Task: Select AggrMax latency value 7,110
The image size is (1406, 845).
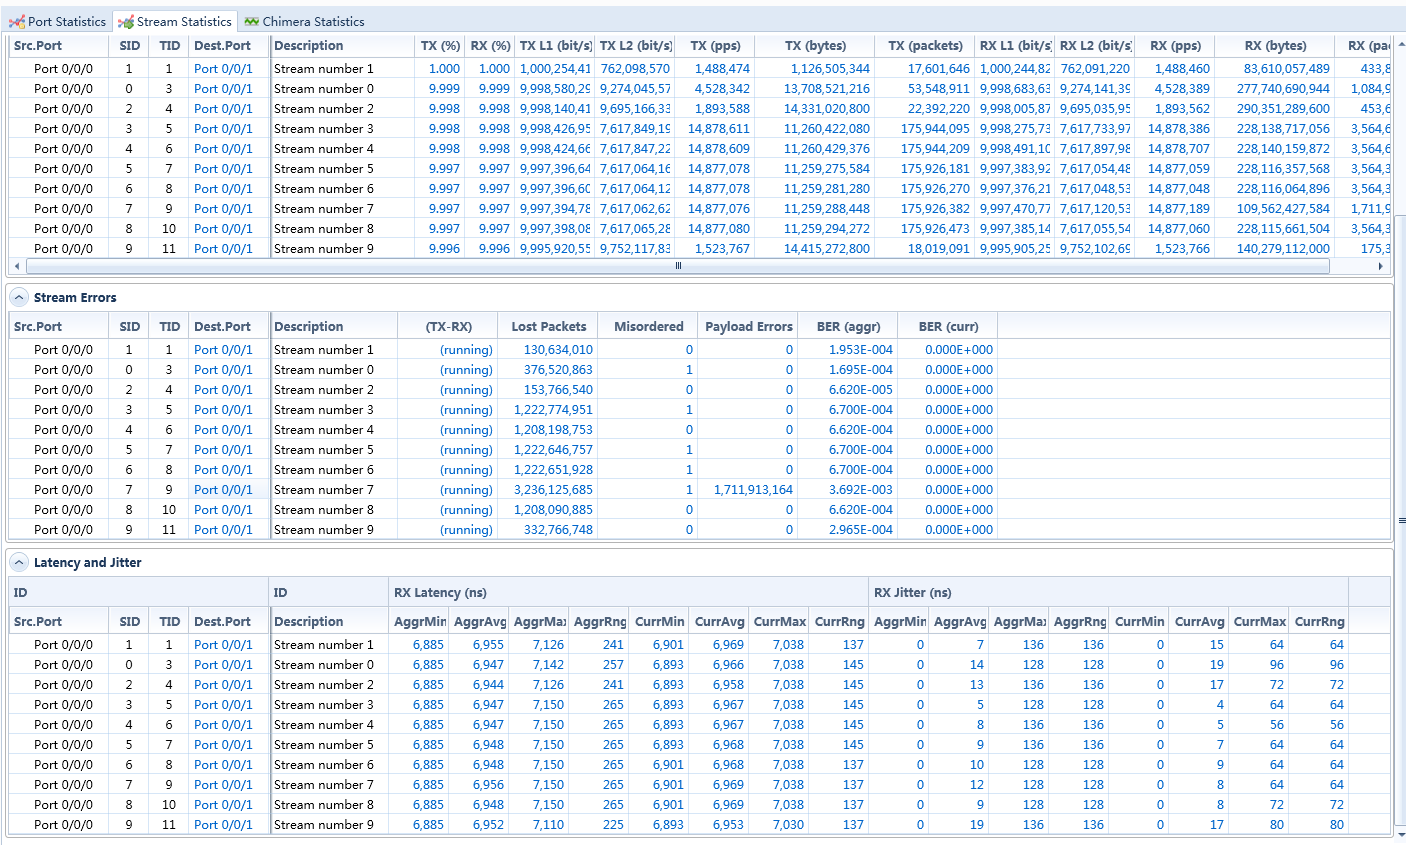Action: coord(548,825)
